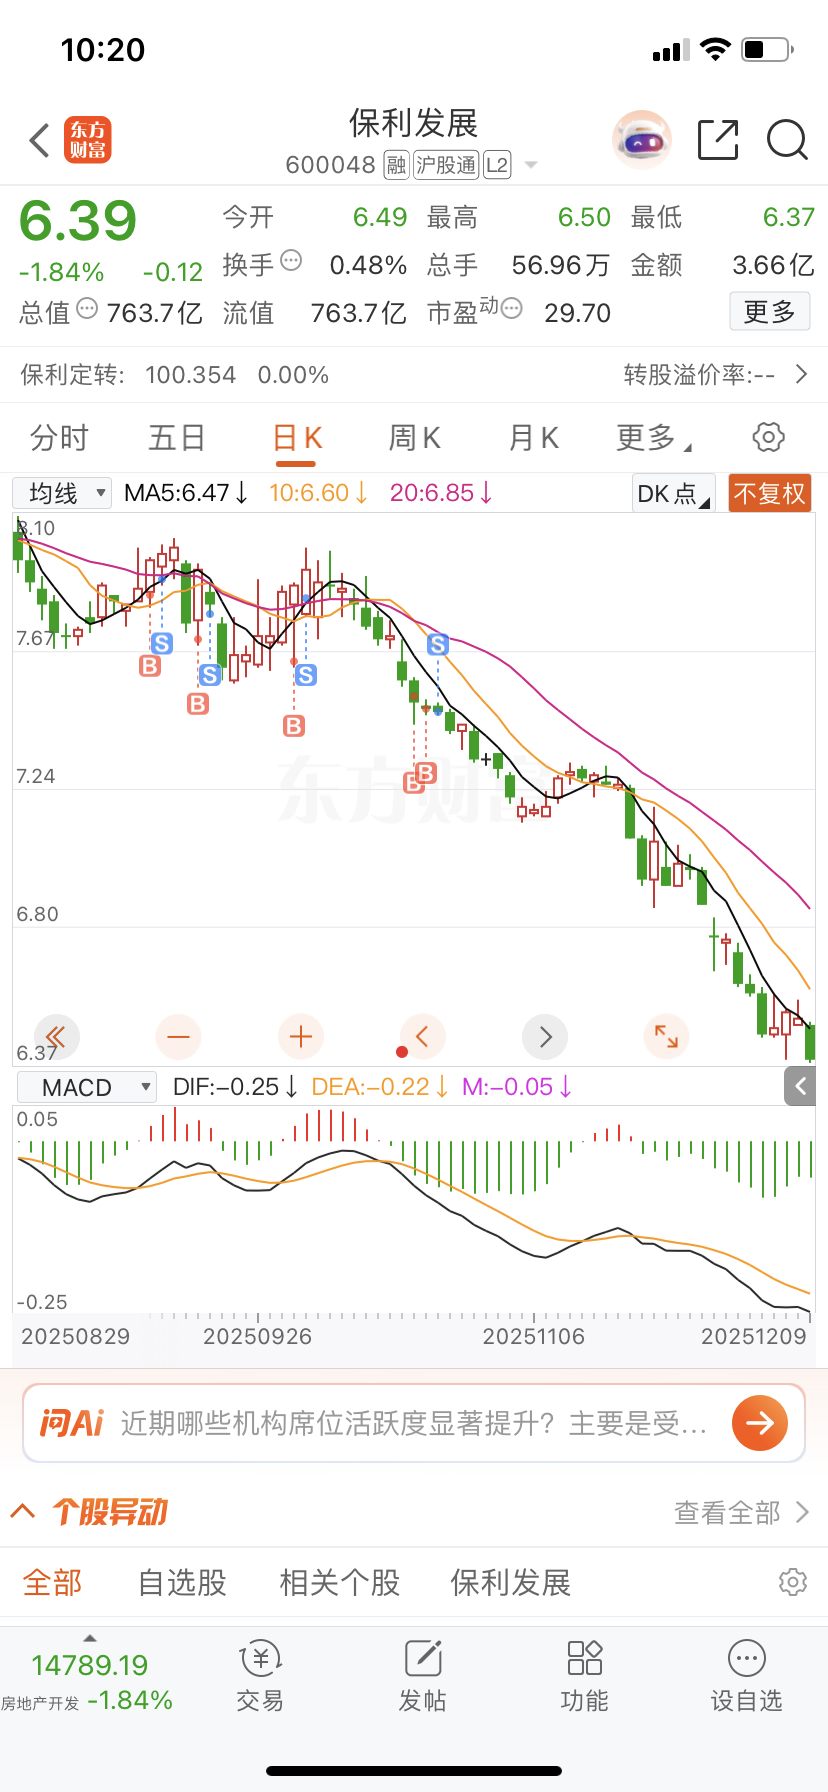Open the 均线 indicator dropdown

click(x=62, y=493)
